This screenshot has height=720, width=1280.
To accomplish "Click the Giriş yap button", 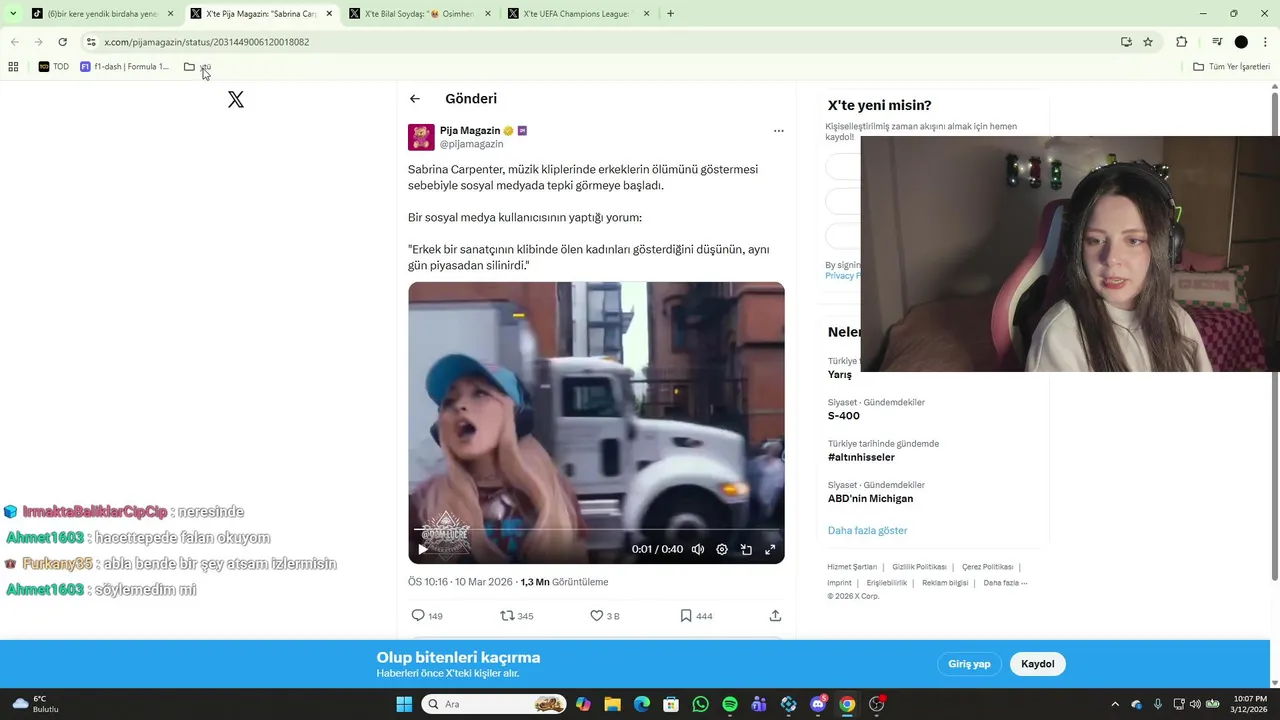I will [x=969, y=664].
